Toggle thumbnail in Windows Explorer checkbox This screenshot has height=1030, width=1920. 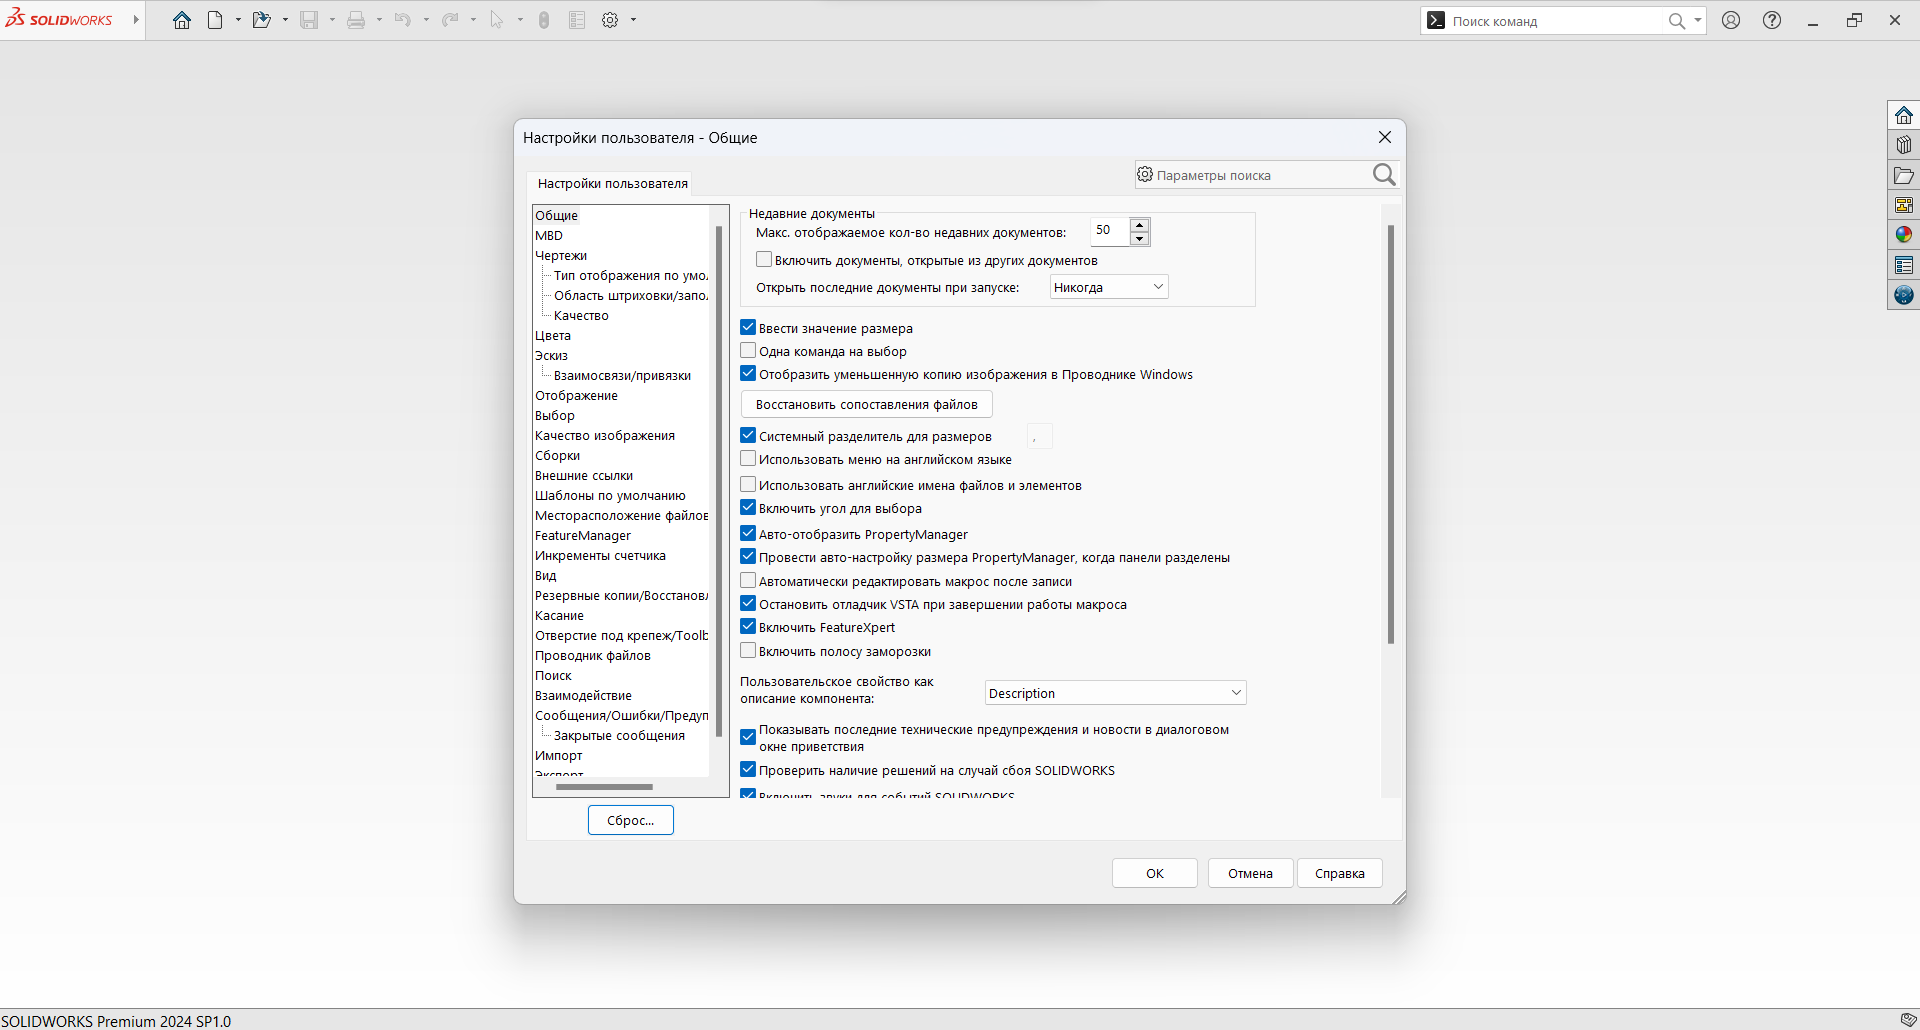coord(748,373)
